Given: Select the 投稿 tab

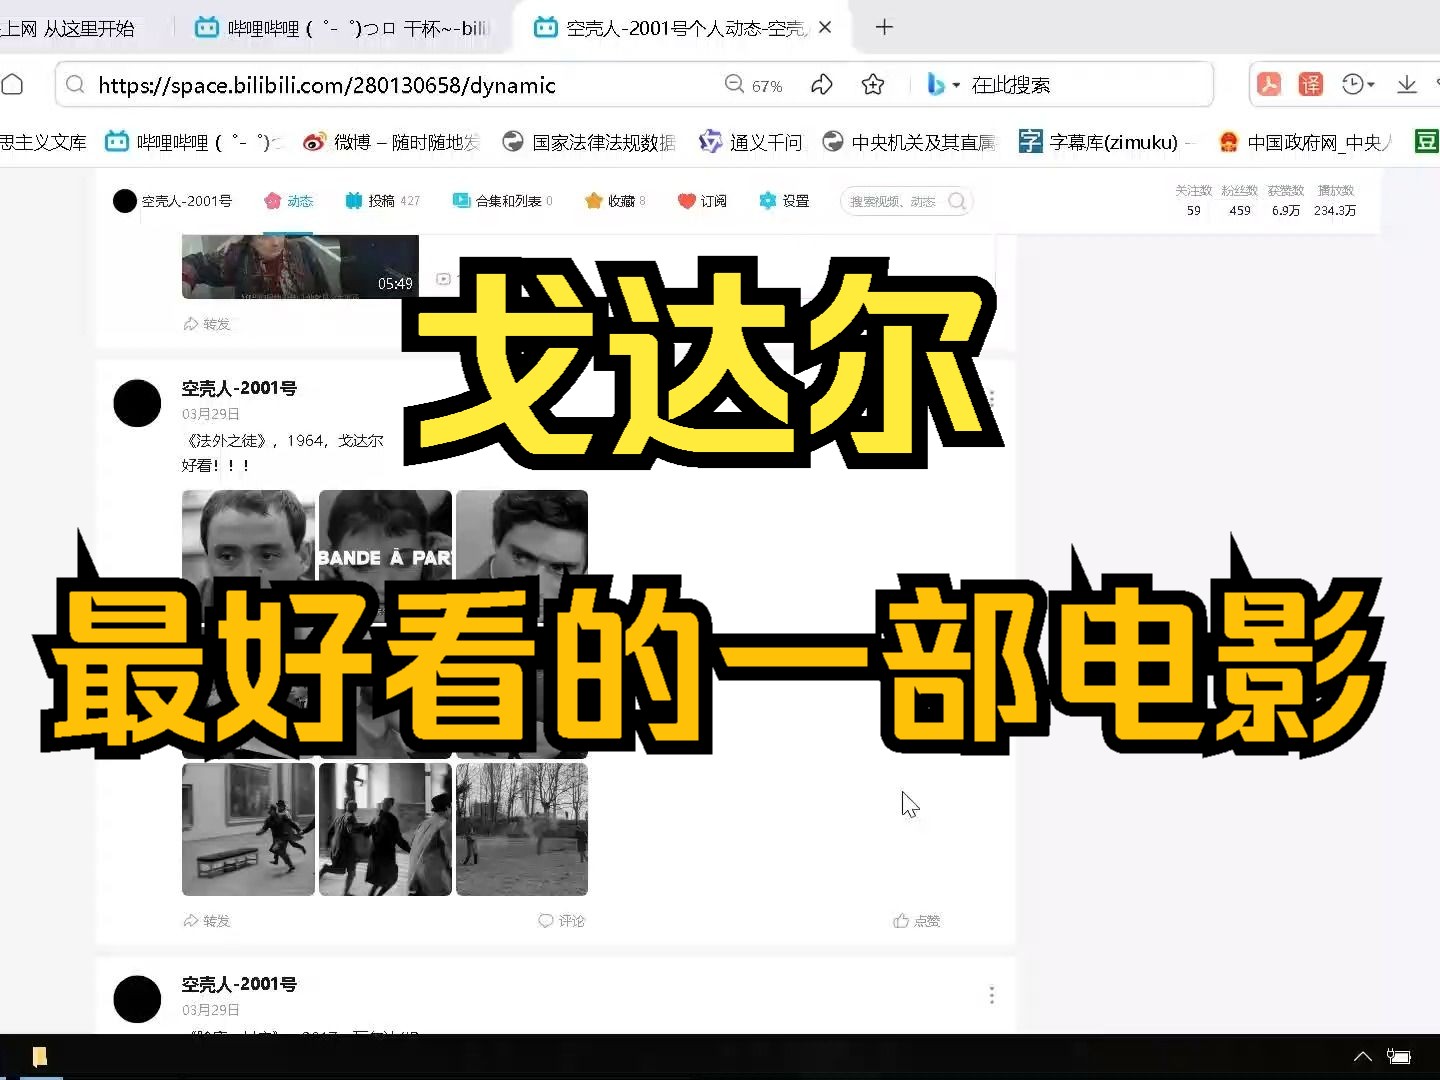Looking at the screenshot, I should [x=382, y=201].
